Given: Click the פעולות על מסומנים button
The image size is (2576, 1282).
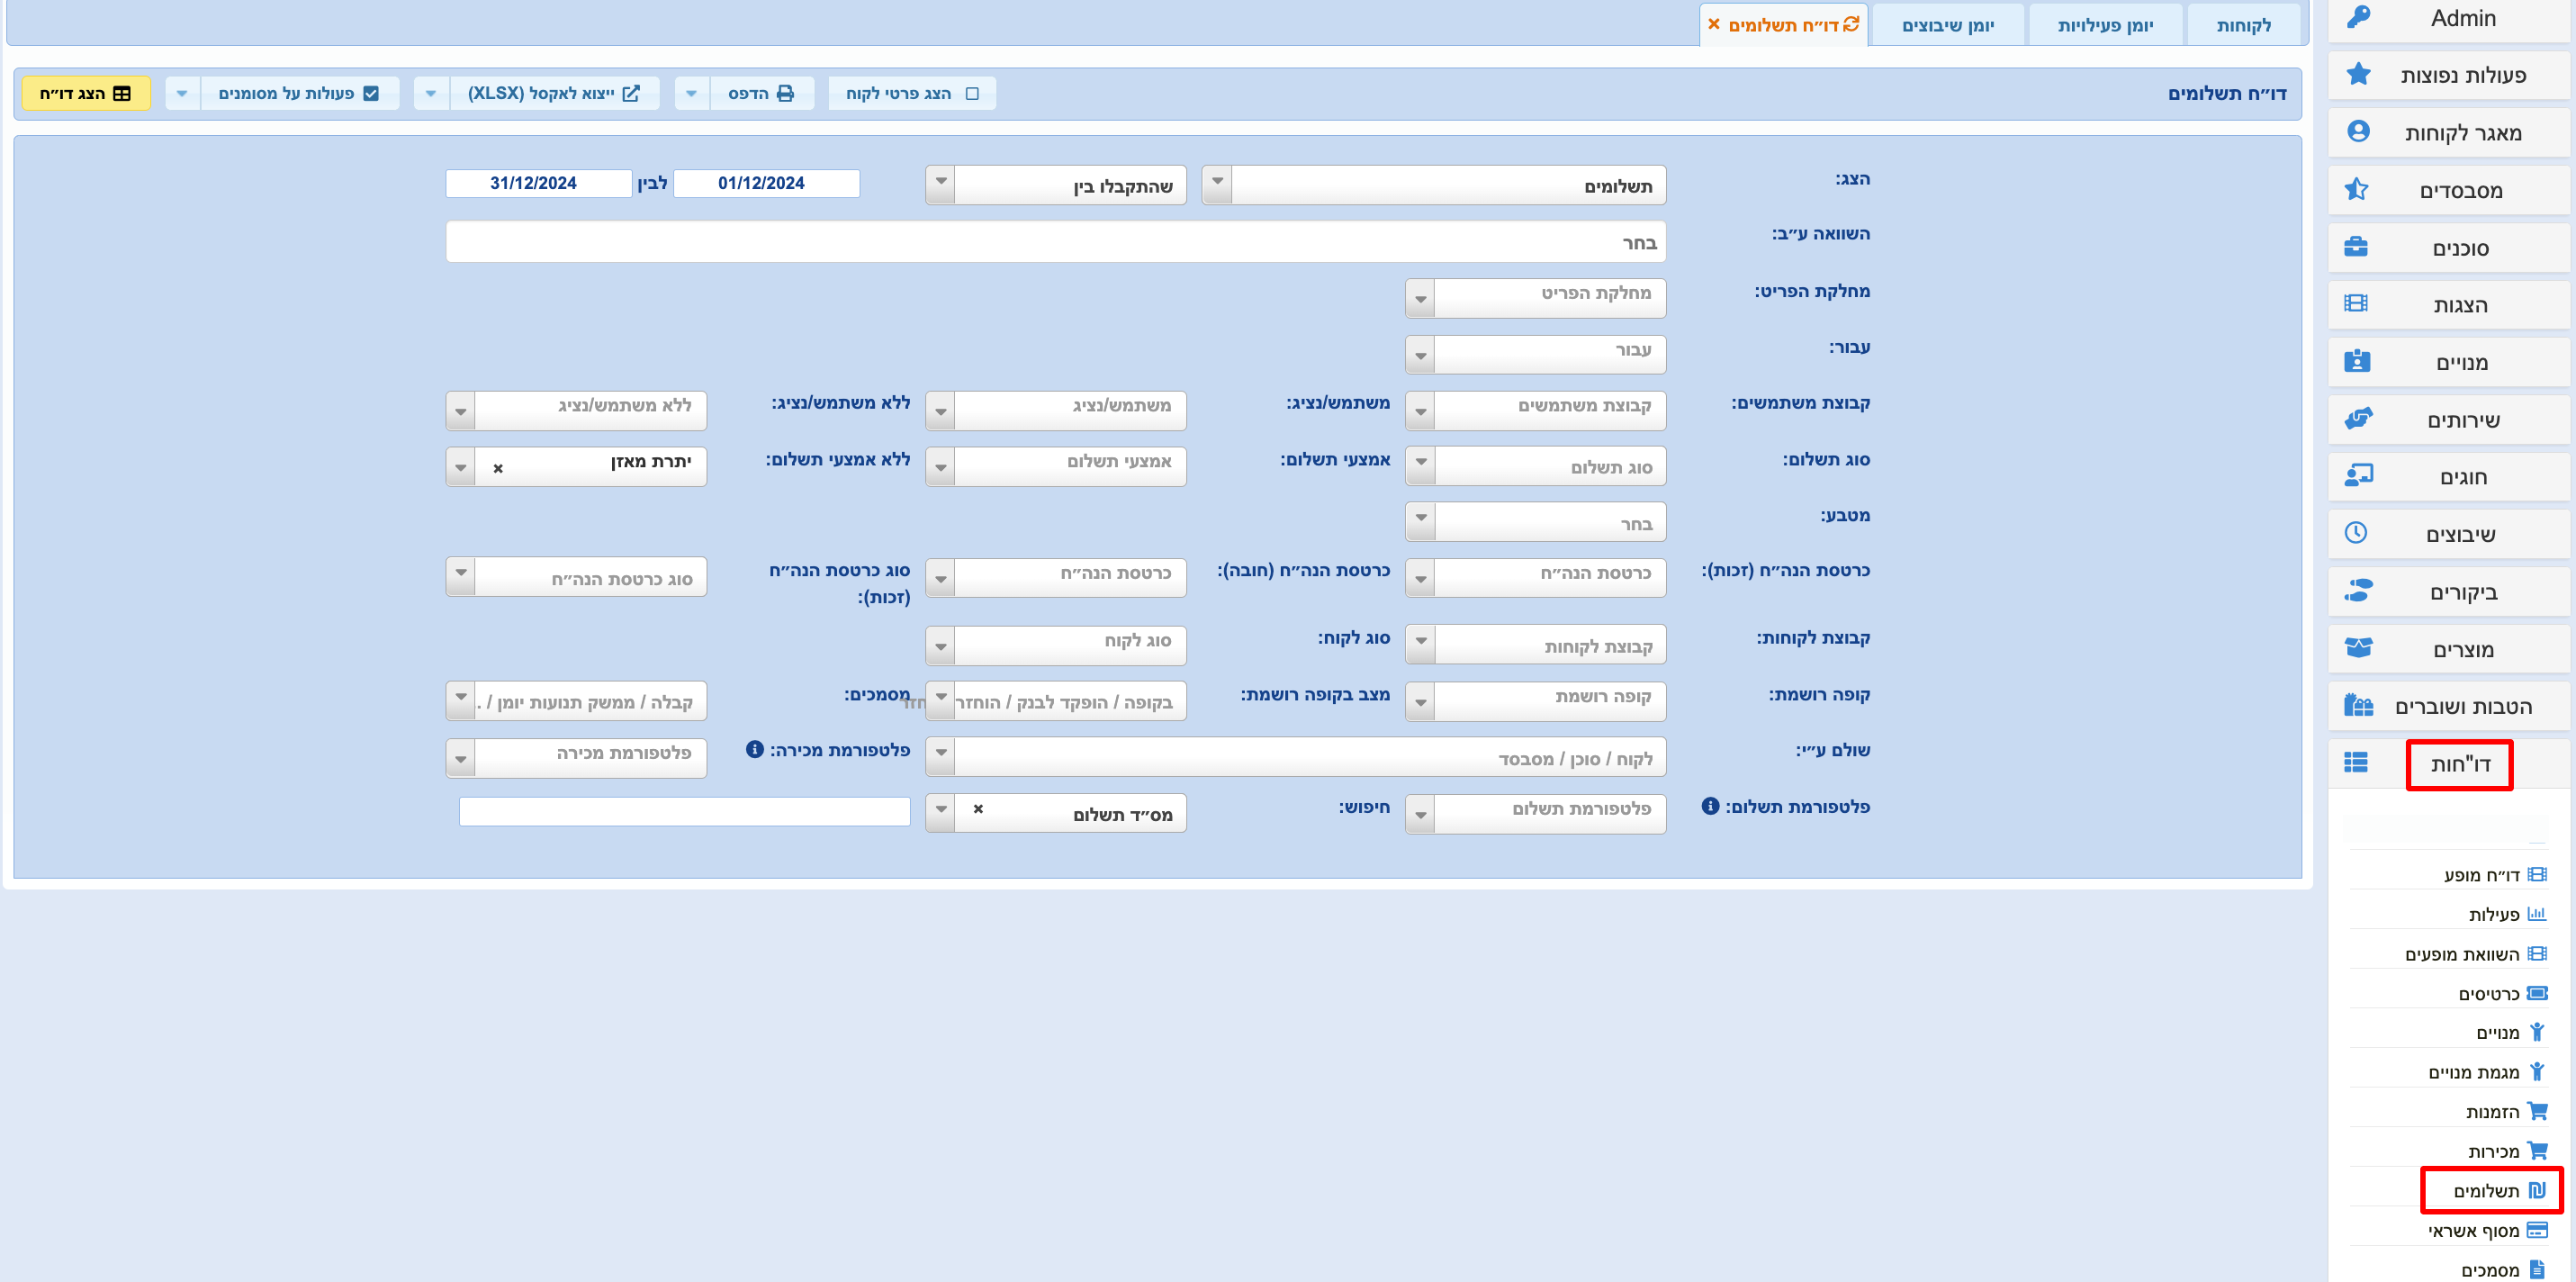Looking at the screenshot, I should click(x=299, y=93).
